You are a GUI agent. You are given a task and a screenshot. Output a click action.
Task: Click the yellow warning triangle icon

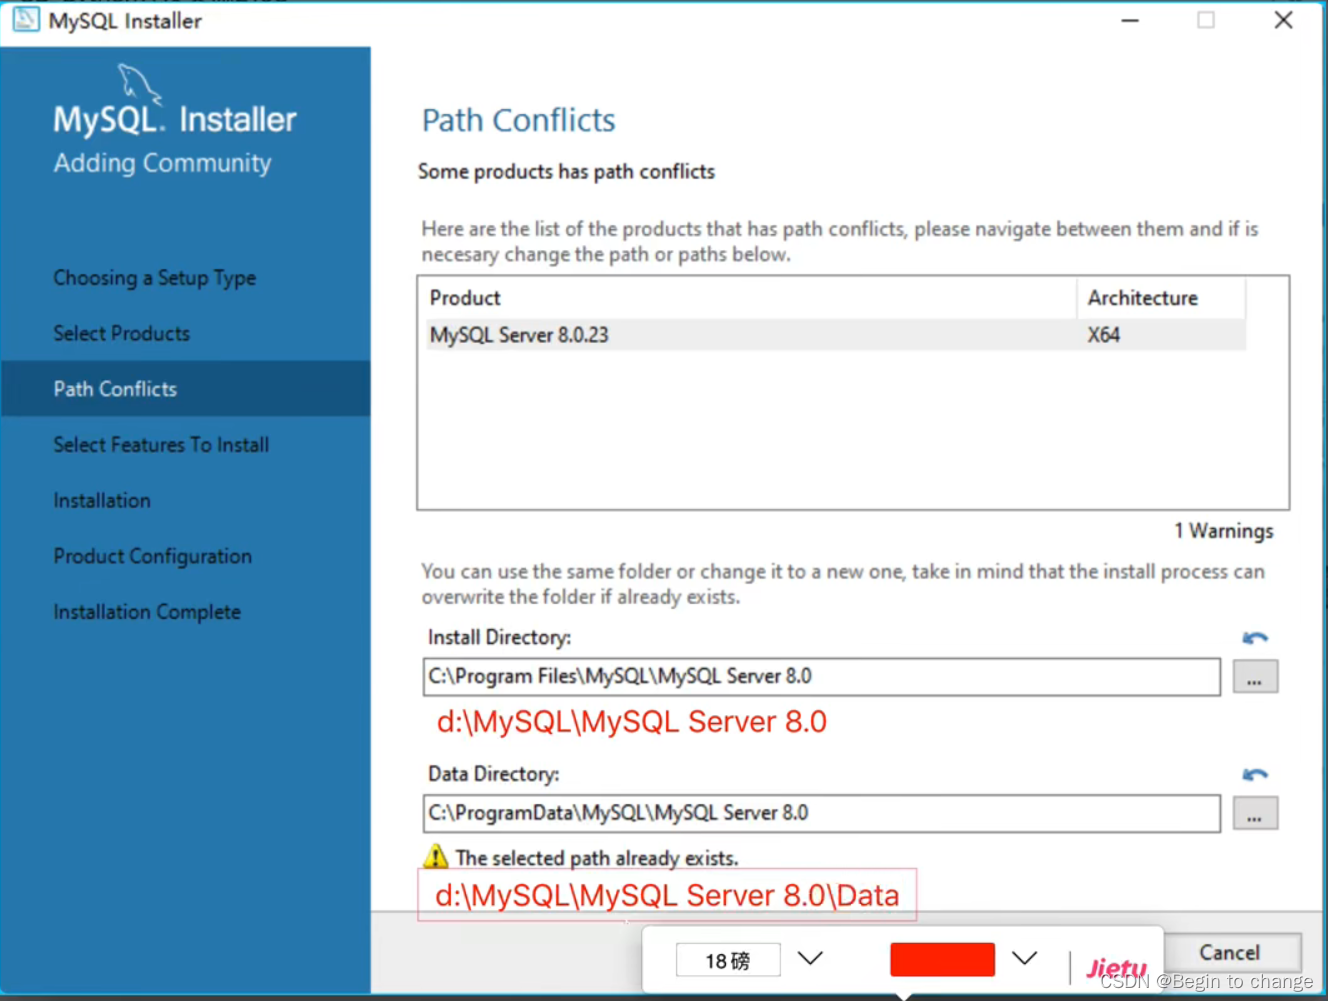click(x=436, y=857)
